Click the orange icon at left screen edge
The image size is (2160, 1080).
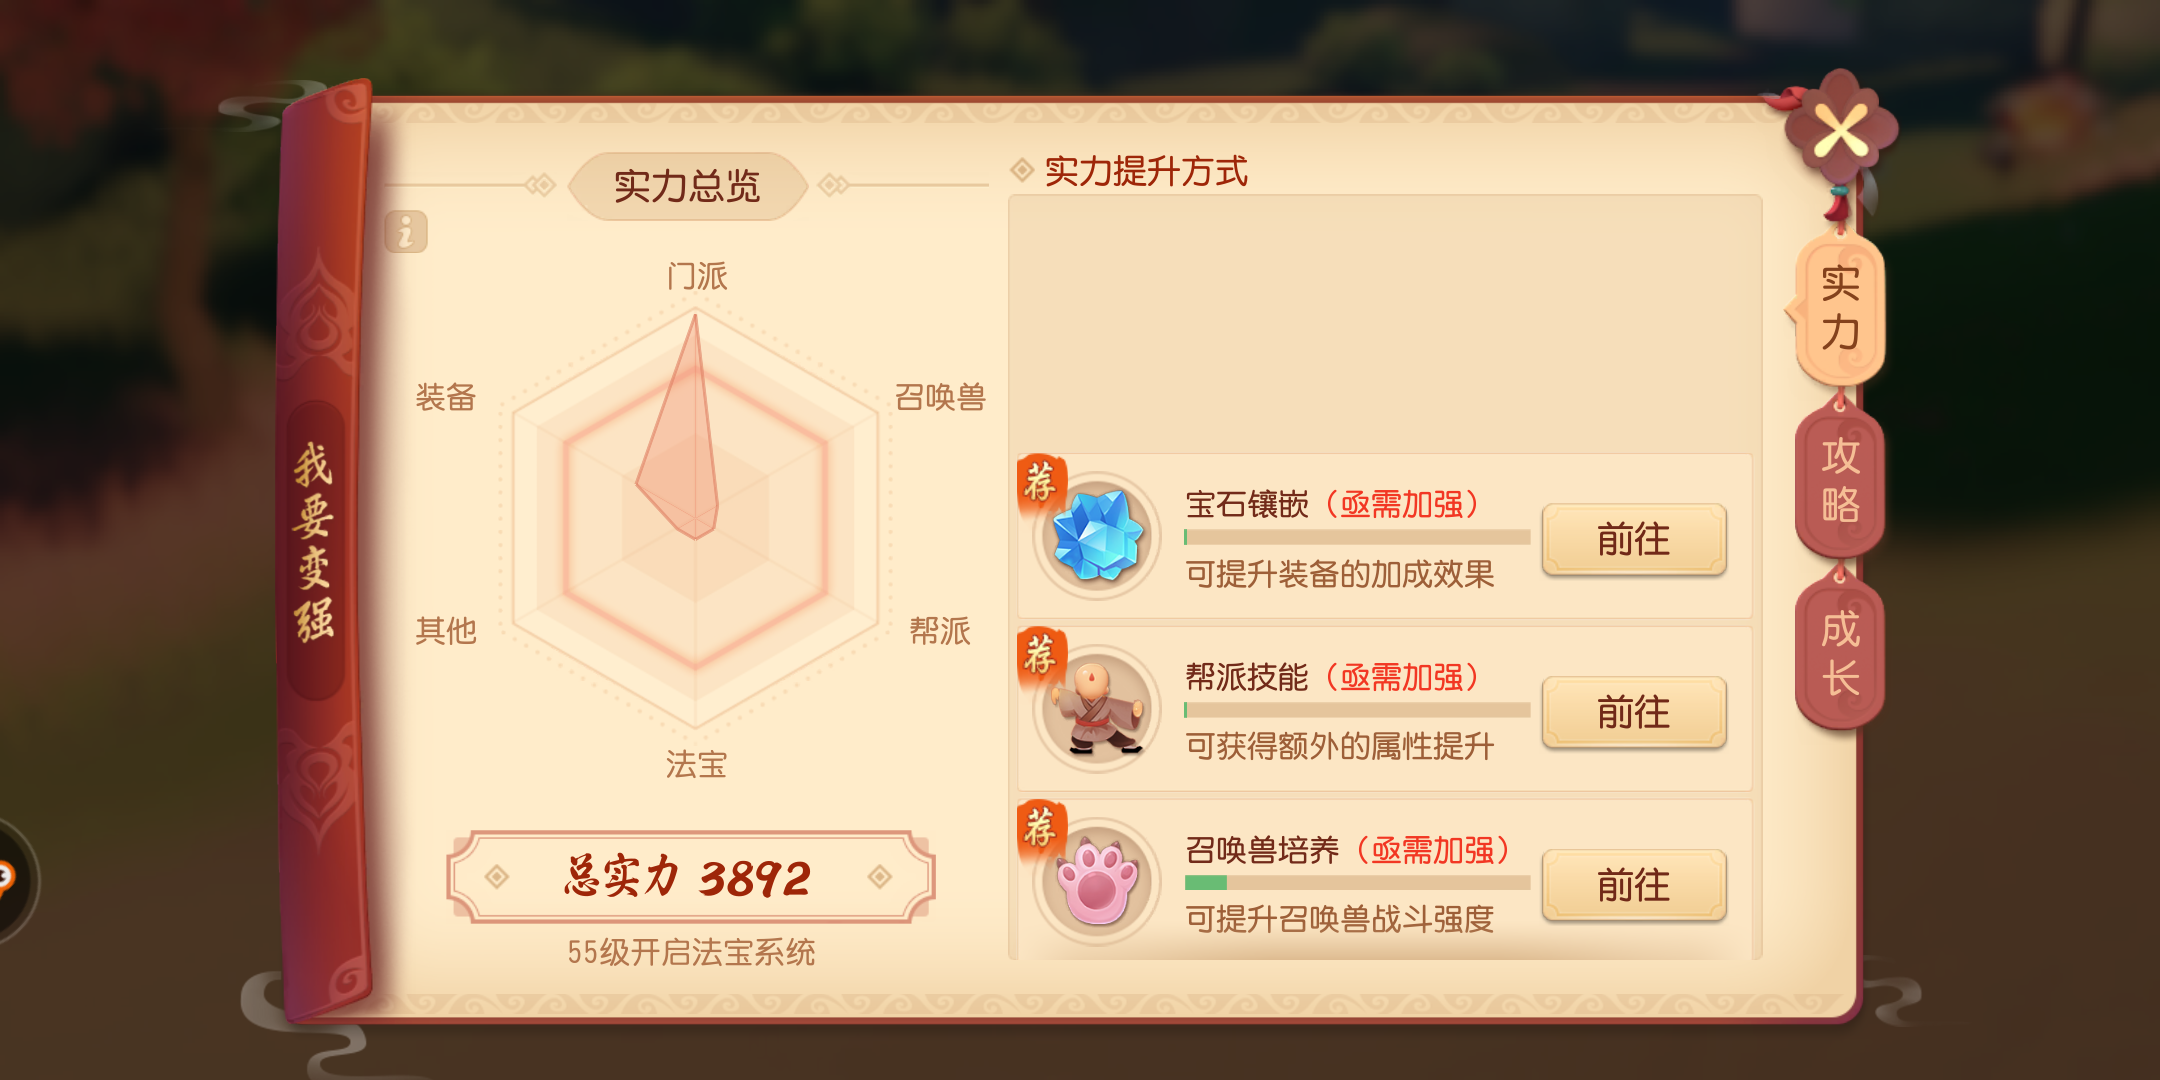(8, 880)
